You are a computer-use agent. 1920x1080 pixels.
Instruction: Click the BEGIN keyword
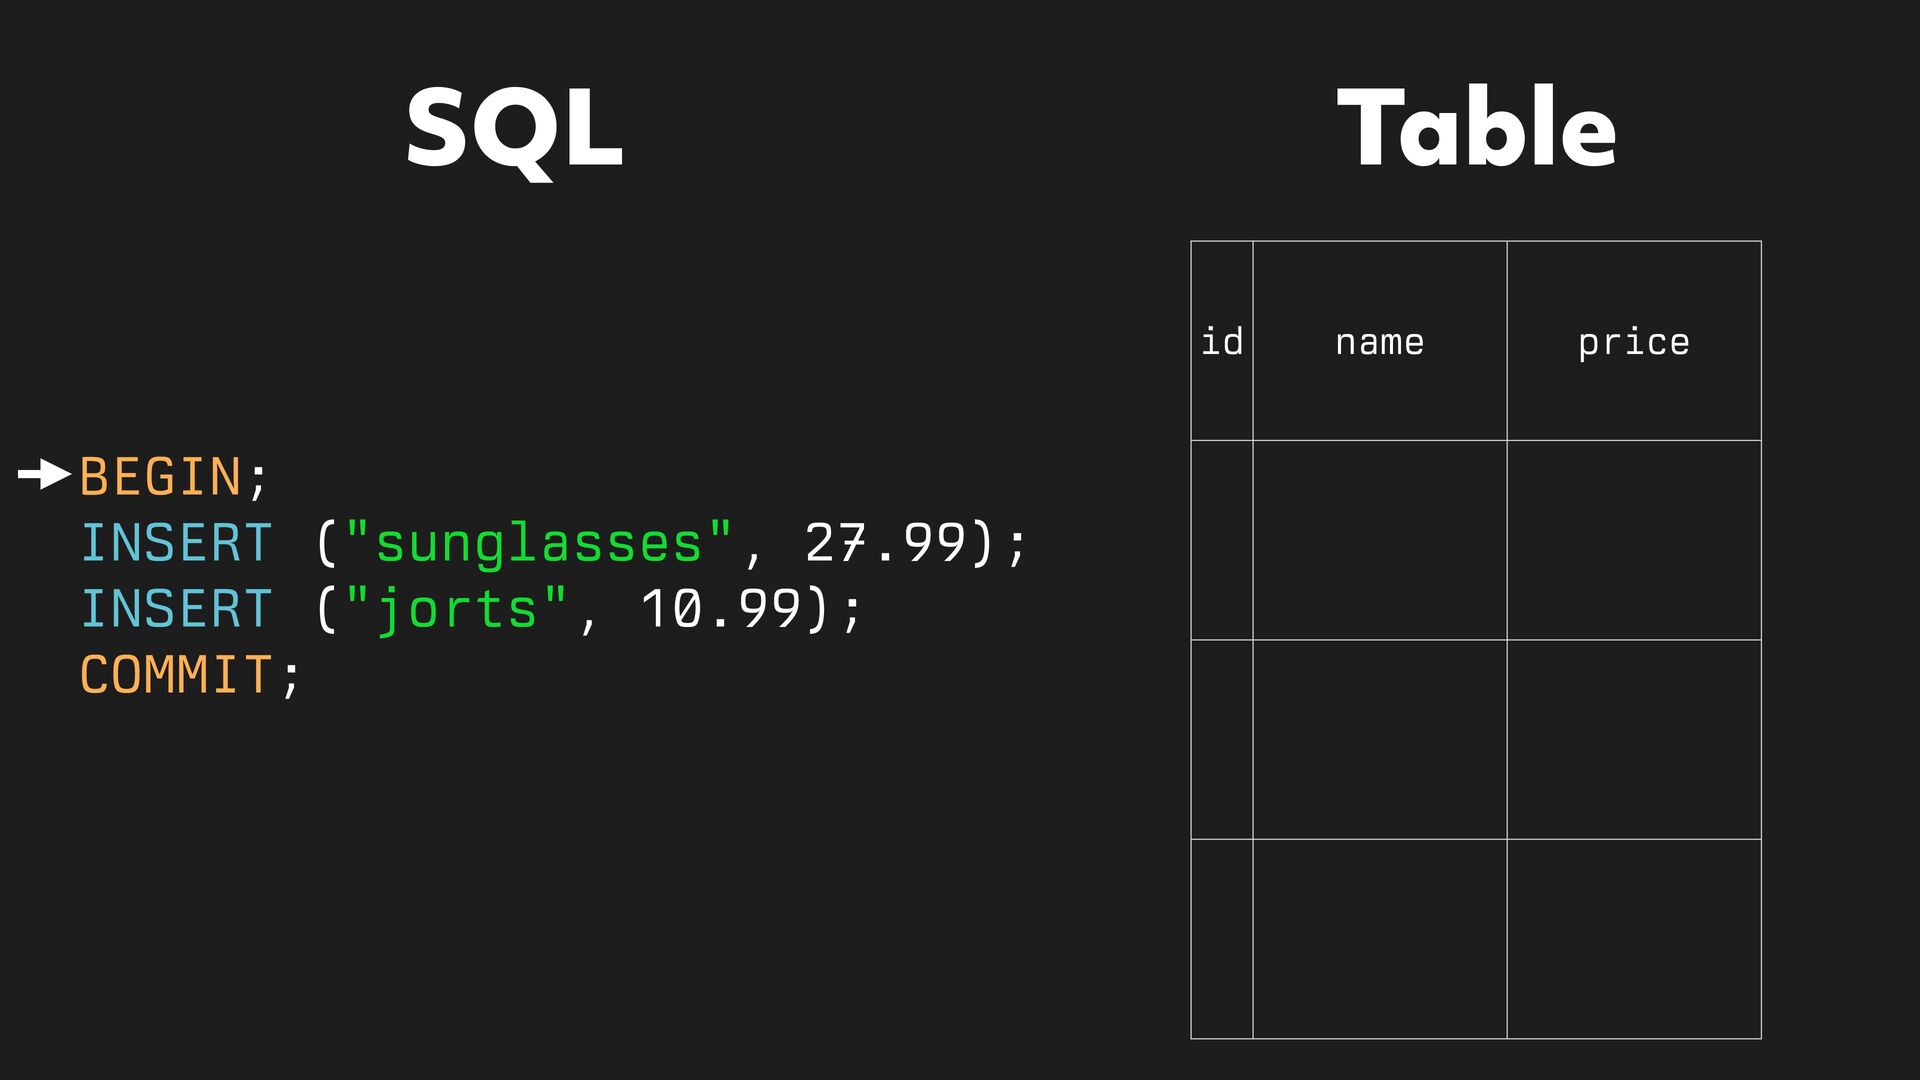pyautogui.click(x=160, y=476)
